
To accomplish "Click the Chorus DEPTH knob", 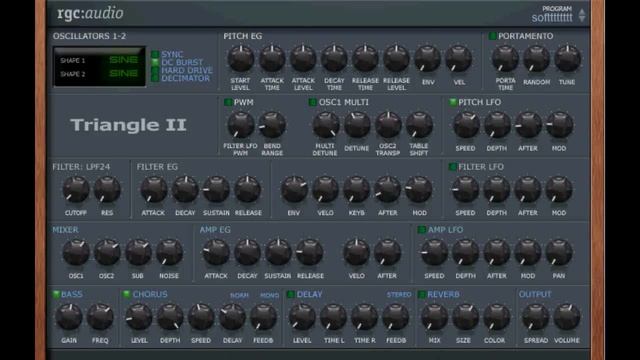I will pyautogui.click(x=170, y=317).
